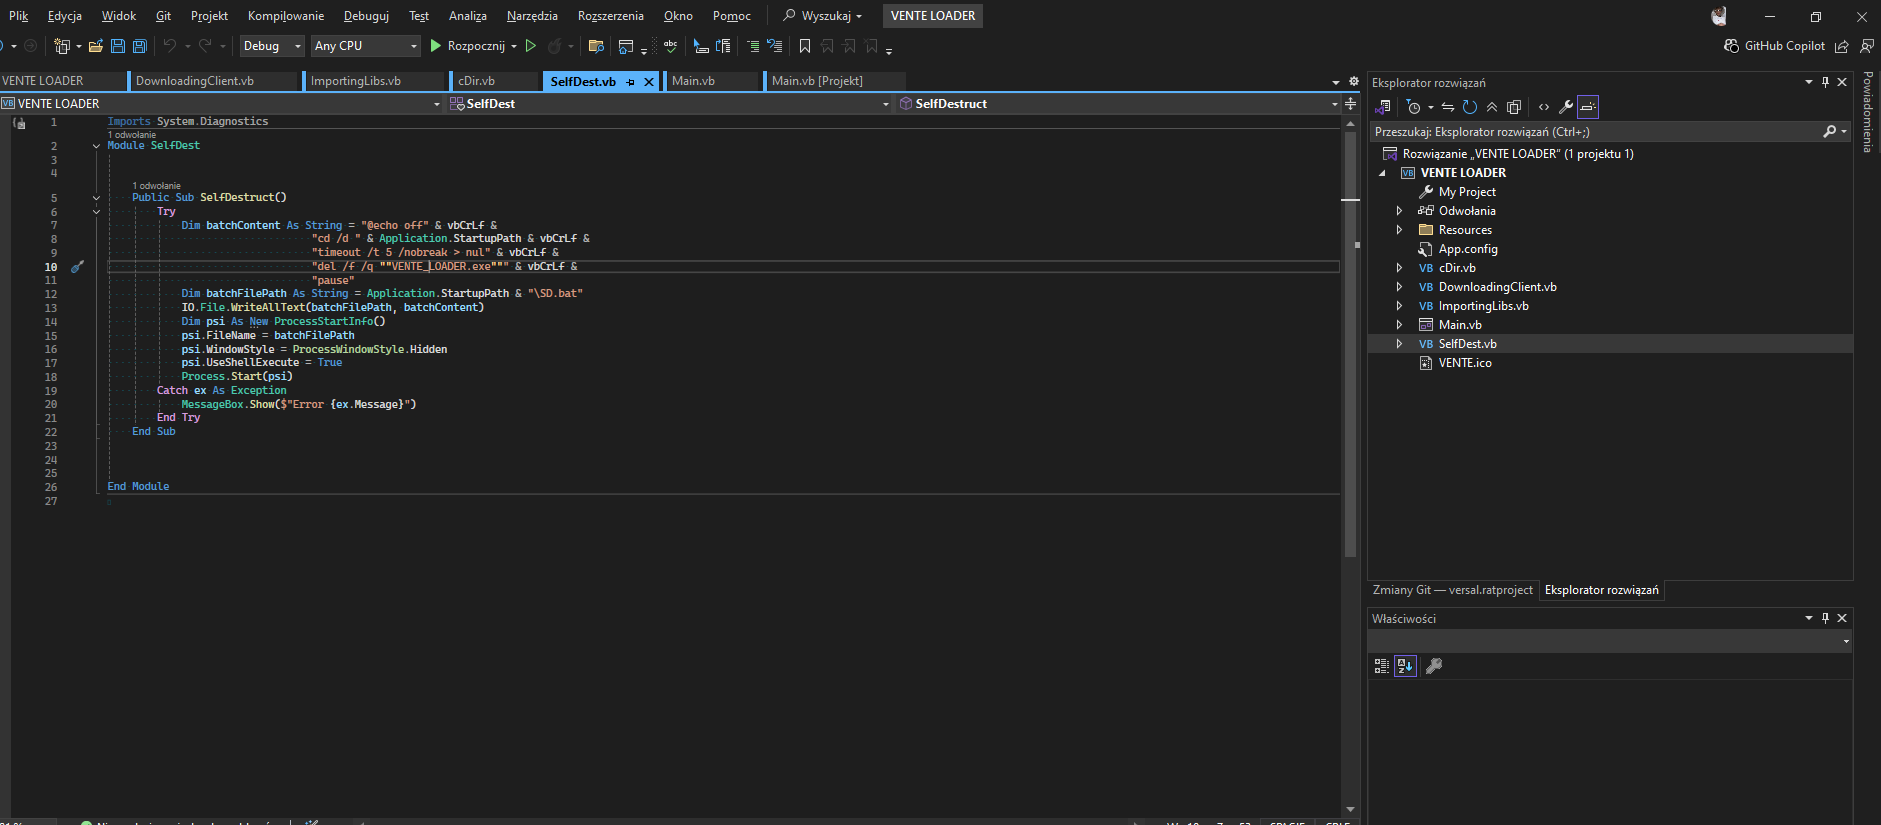This screenshot has height=825, width=1881.
Task: Click the uncomment selected lines icon
Action: pos(774,46)
